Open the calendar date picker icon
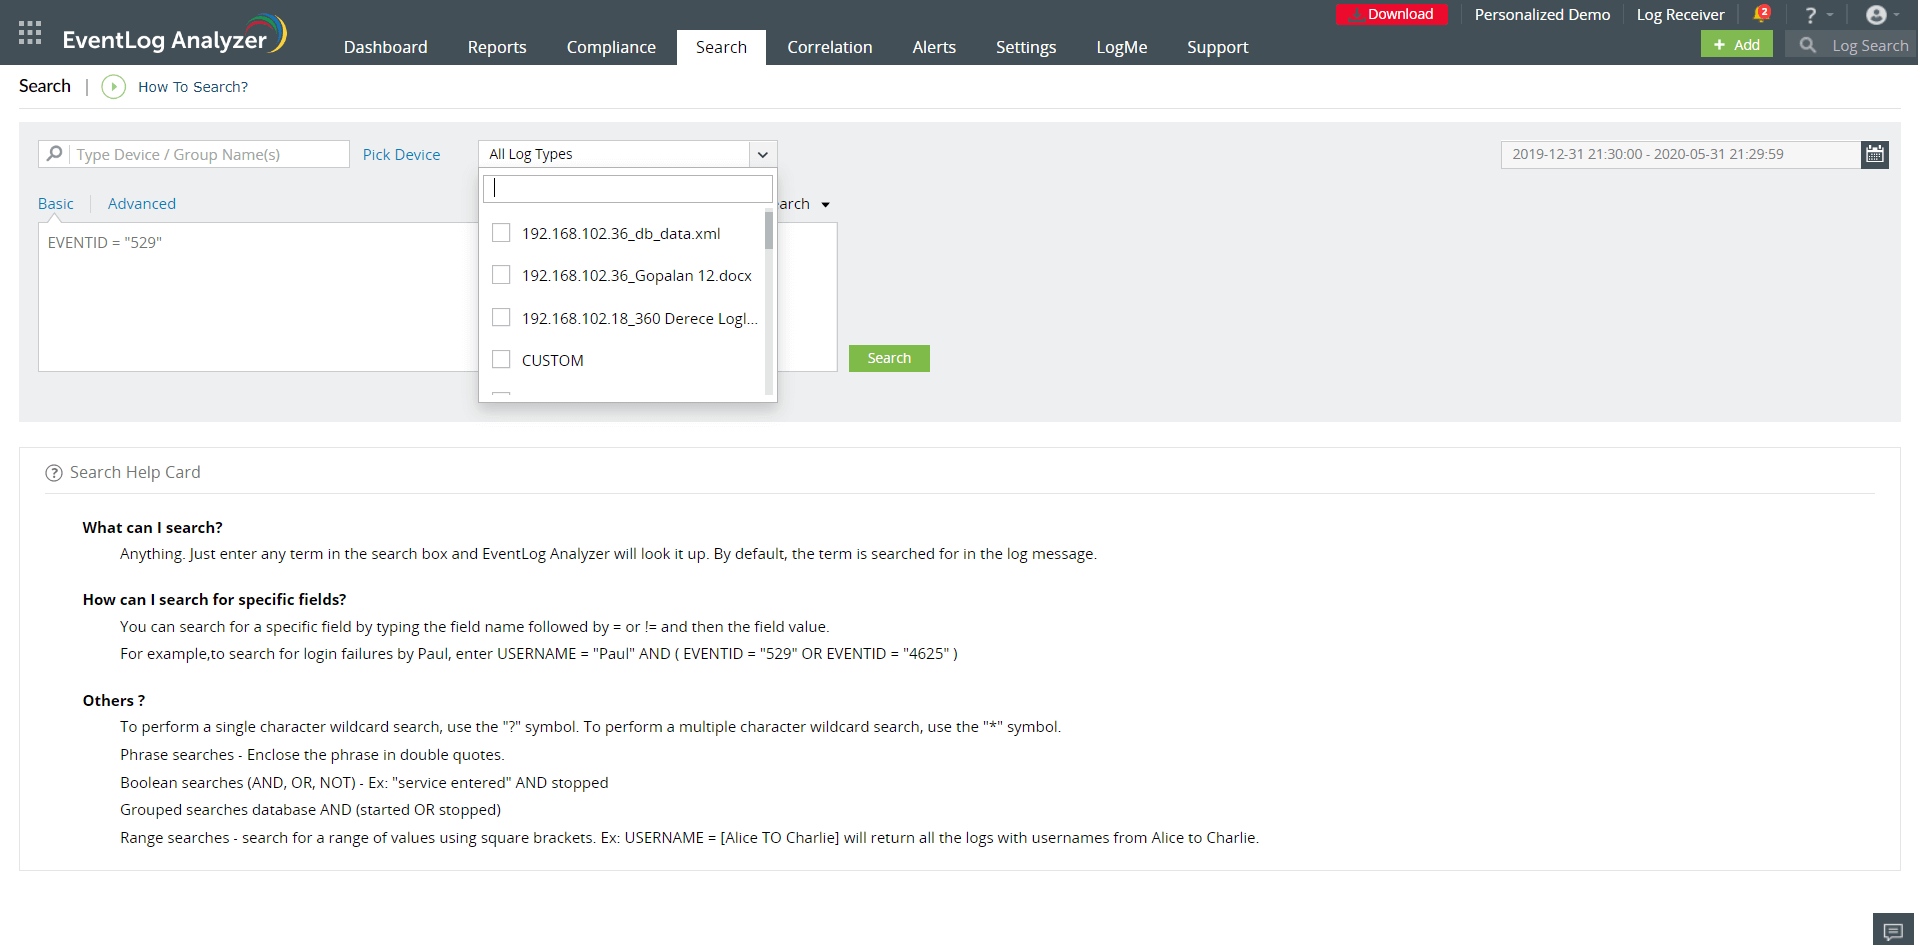This screenshot has width=1918, height=945. click(1875, 154)
